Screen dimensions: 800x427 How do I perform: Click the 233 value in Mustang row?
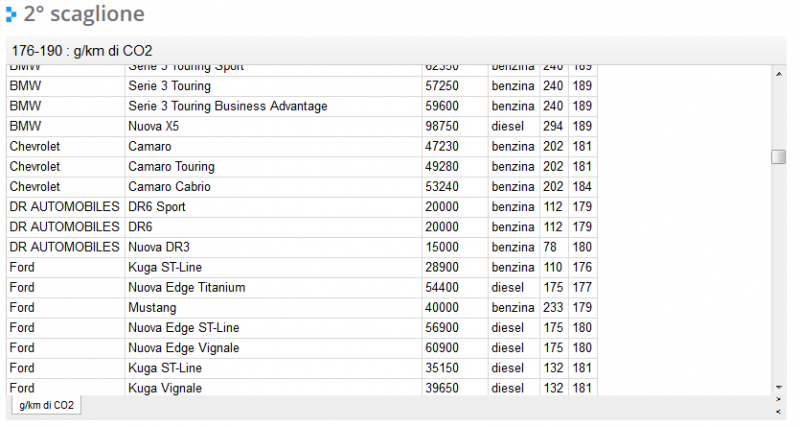pos(554,308)
